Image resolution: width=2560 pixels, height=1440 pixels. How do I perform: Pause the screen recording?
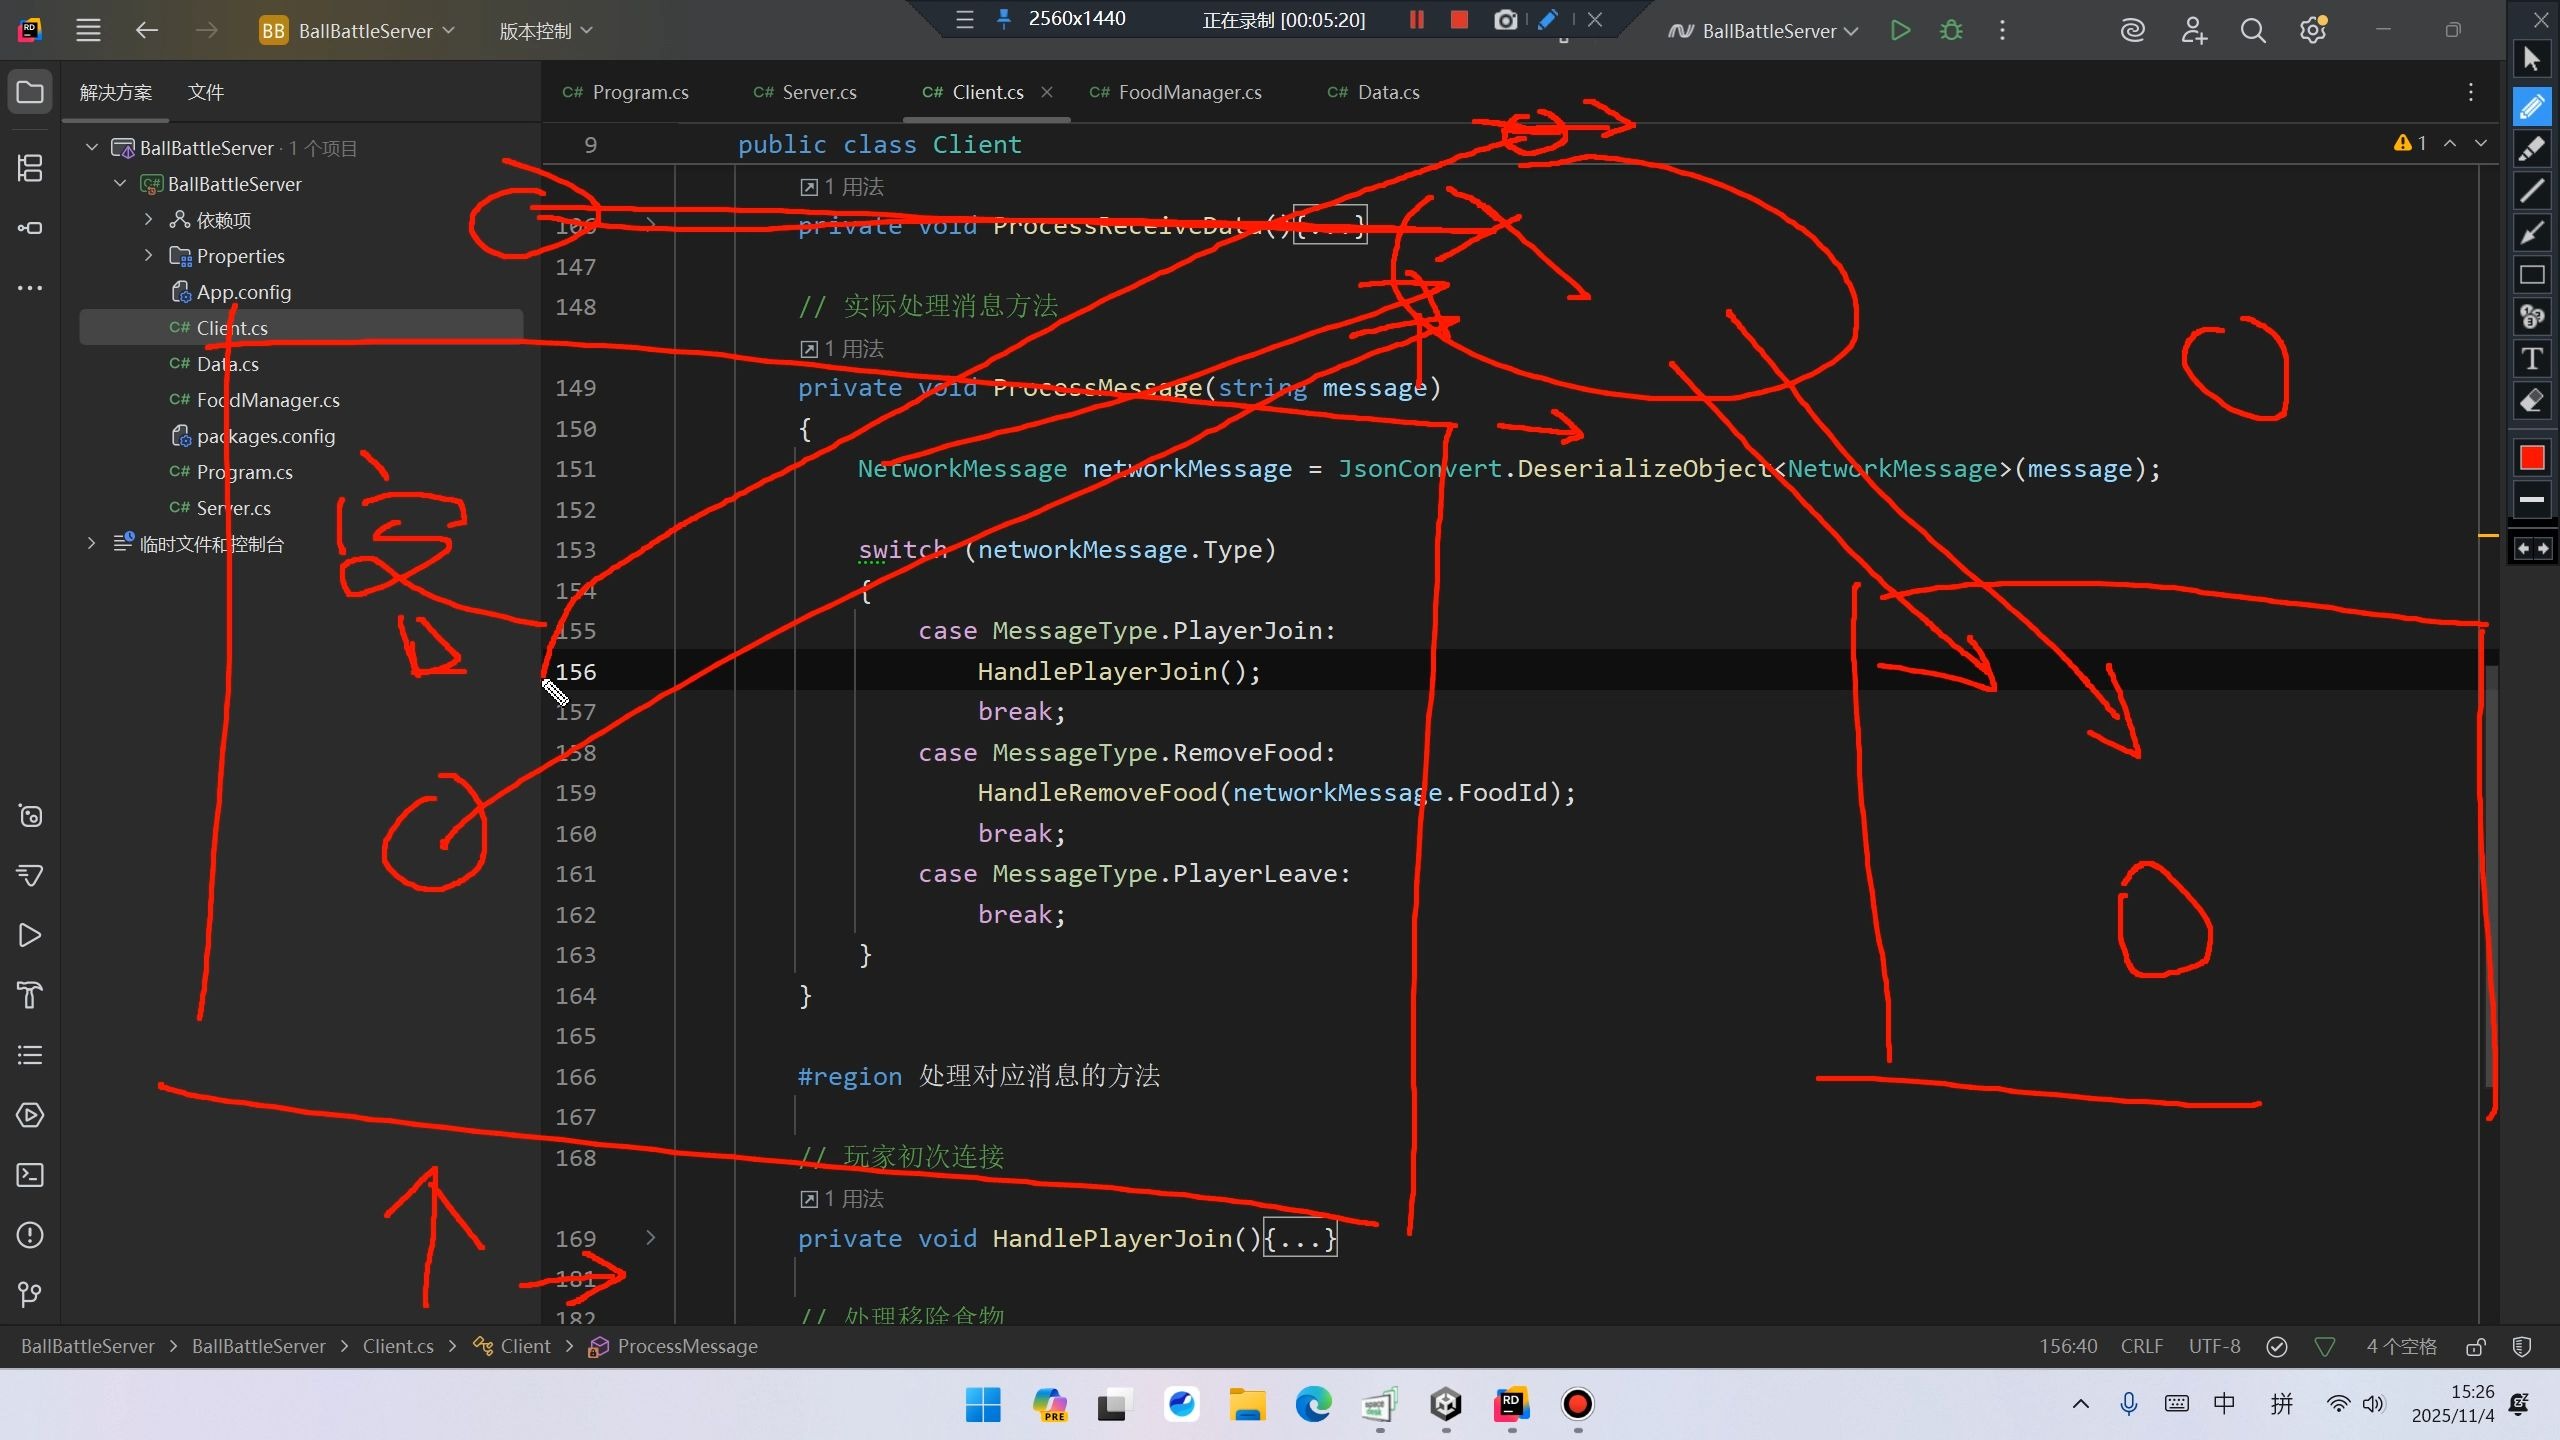pyautogui.click(x=1416, y=20)
